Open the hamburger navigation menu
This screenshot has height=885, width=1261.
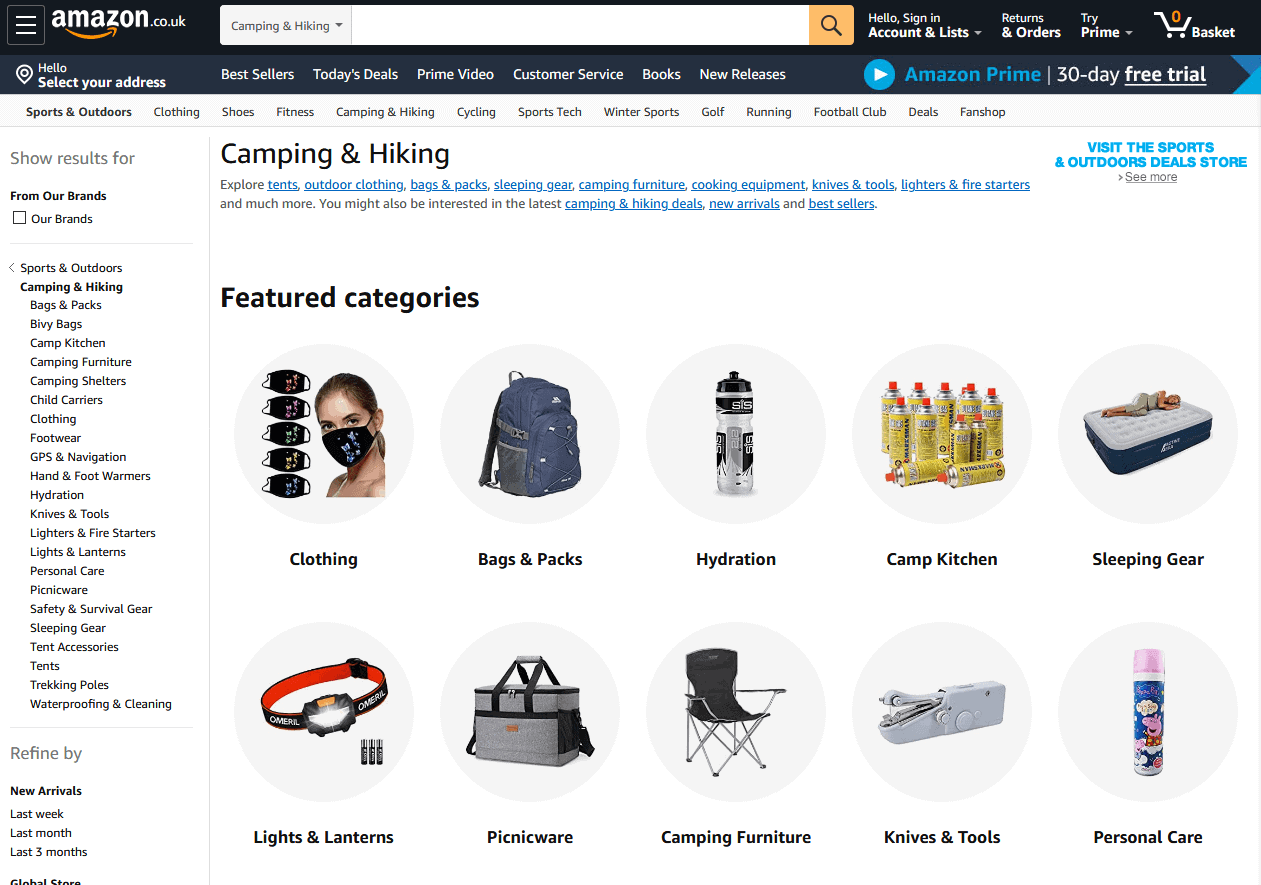click(x=26, y=25)
